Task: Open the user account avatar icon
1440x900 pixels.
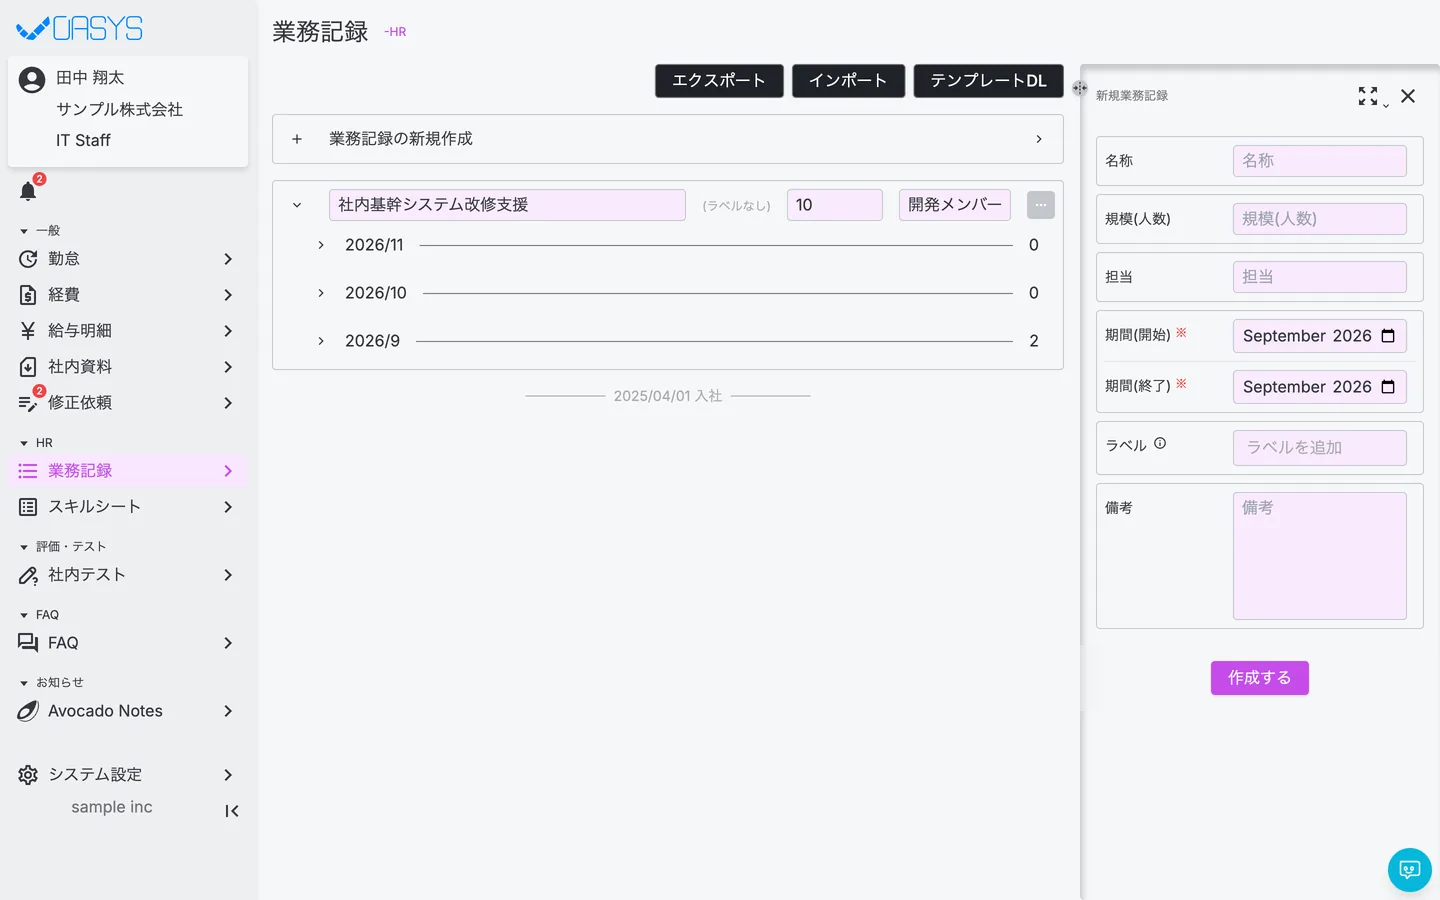Action: (32, 80)
